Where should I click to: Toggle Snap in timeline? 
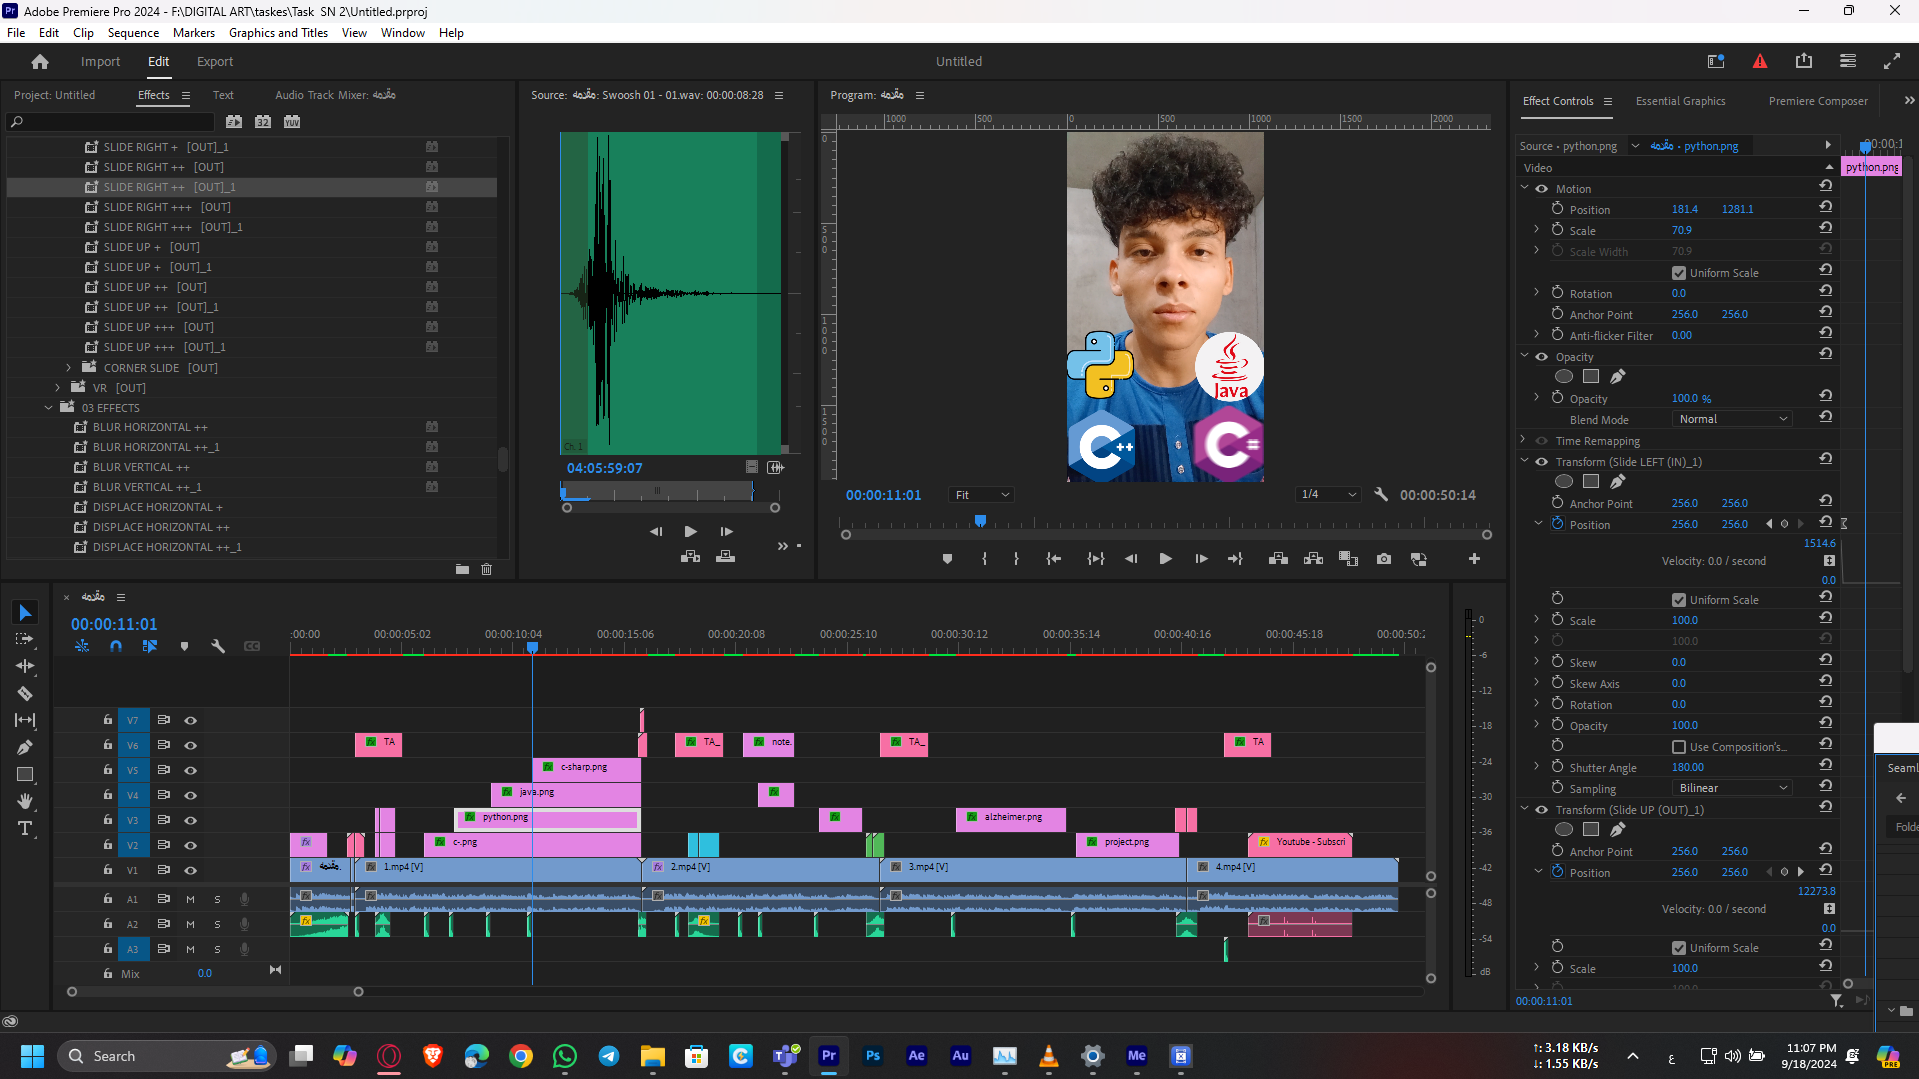click(x=116, y=646)
